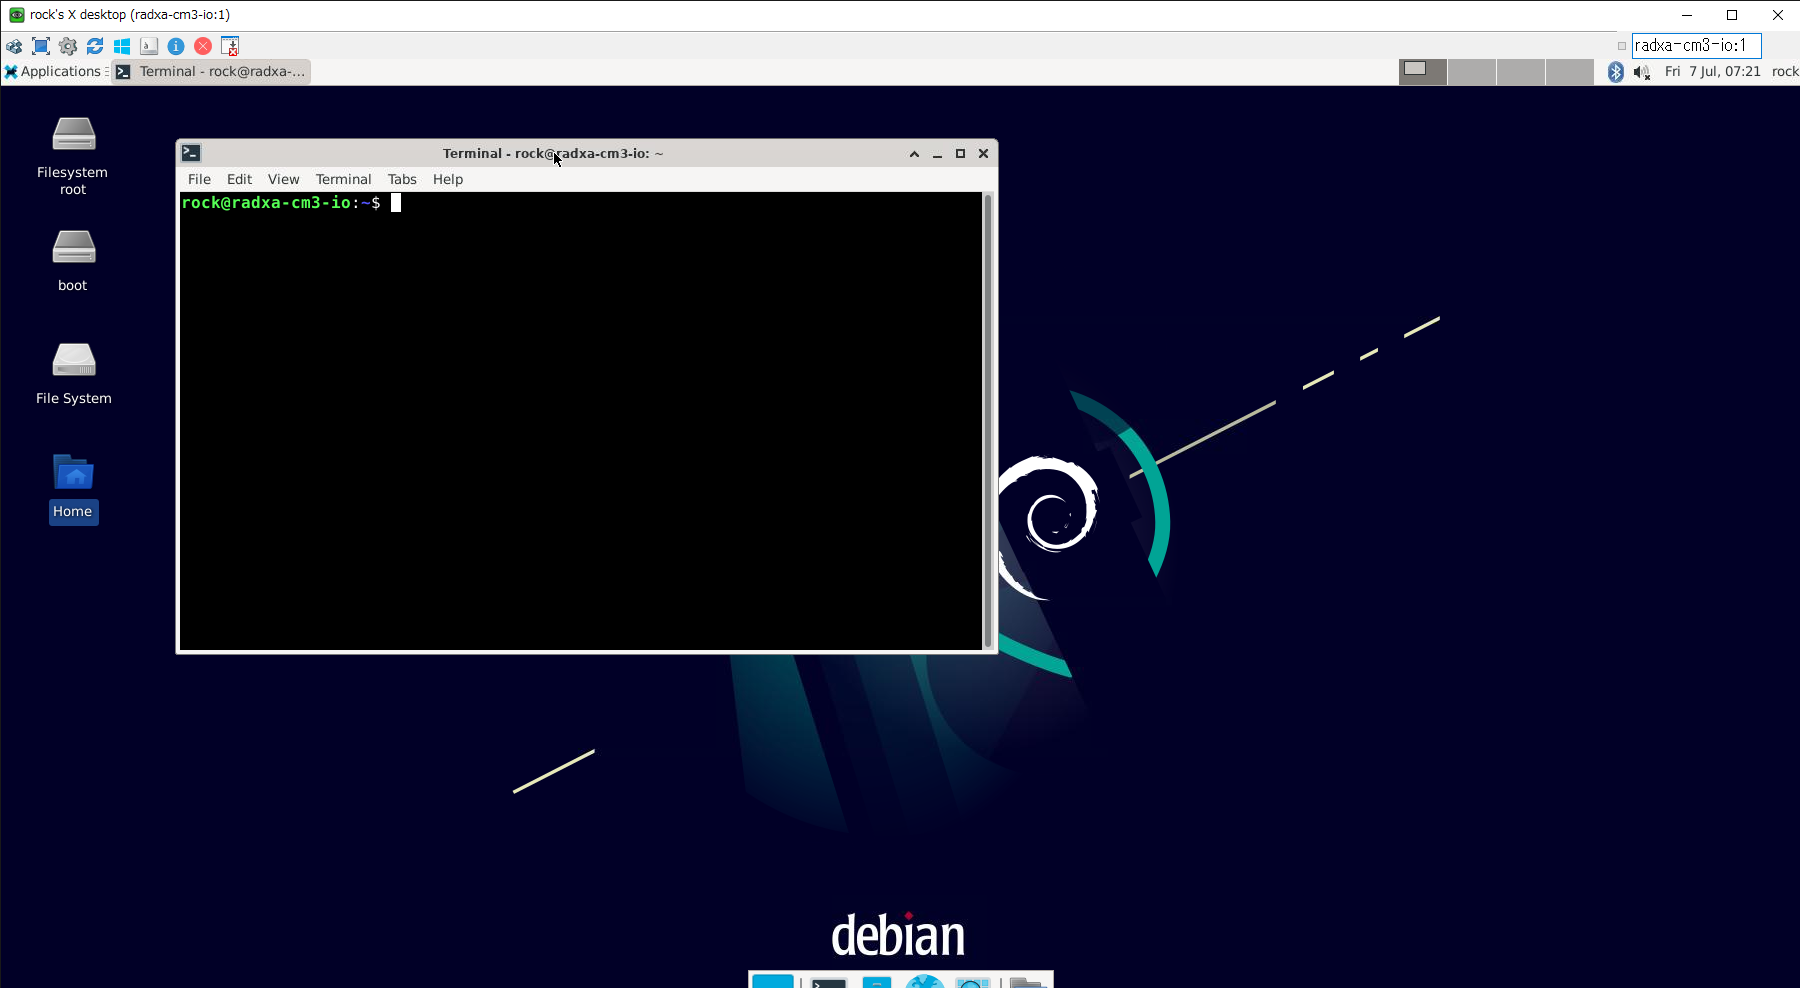Show VNC connection info
This screenshot has width=1800, height=988.
tap(176, 46)
